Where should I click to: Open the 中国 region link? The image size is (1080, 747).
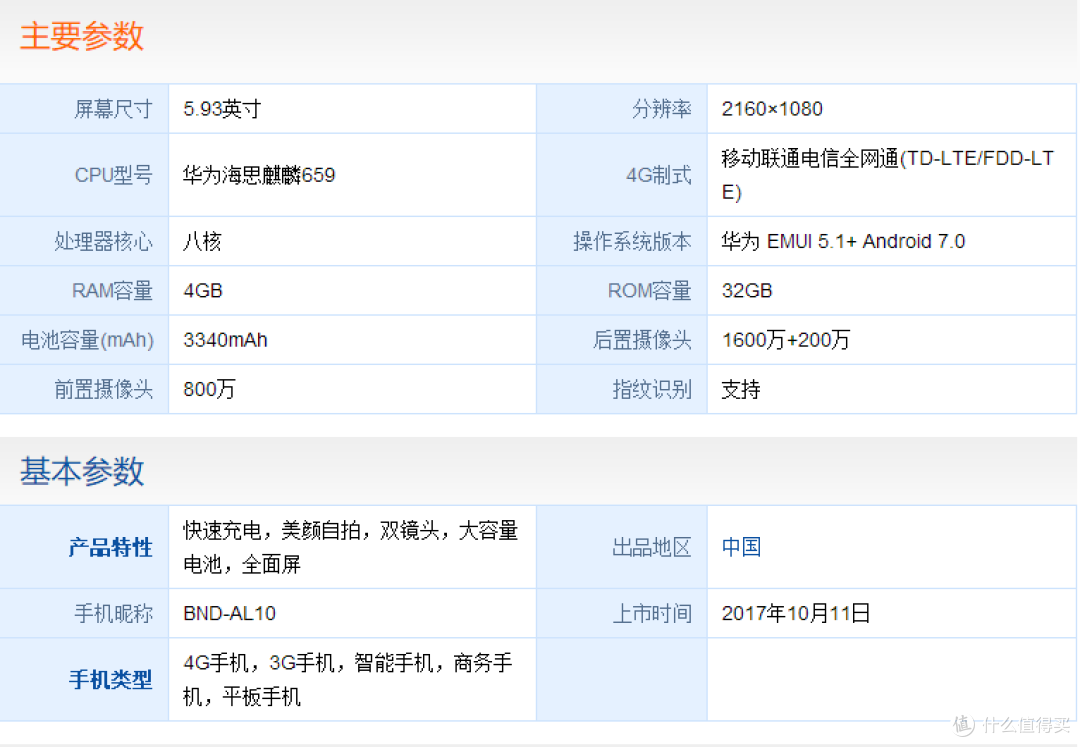tap(741, 547)
